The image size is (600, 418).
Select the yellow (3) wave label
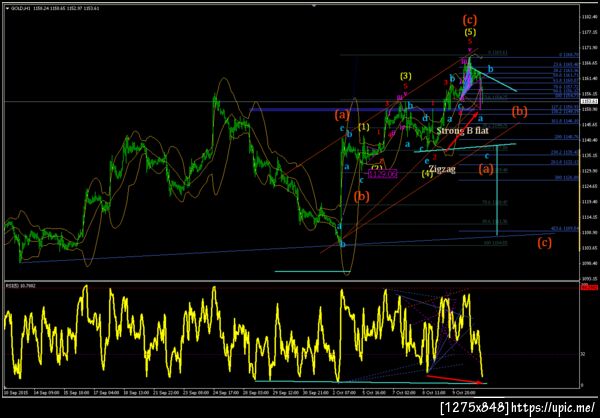[406, 76]
